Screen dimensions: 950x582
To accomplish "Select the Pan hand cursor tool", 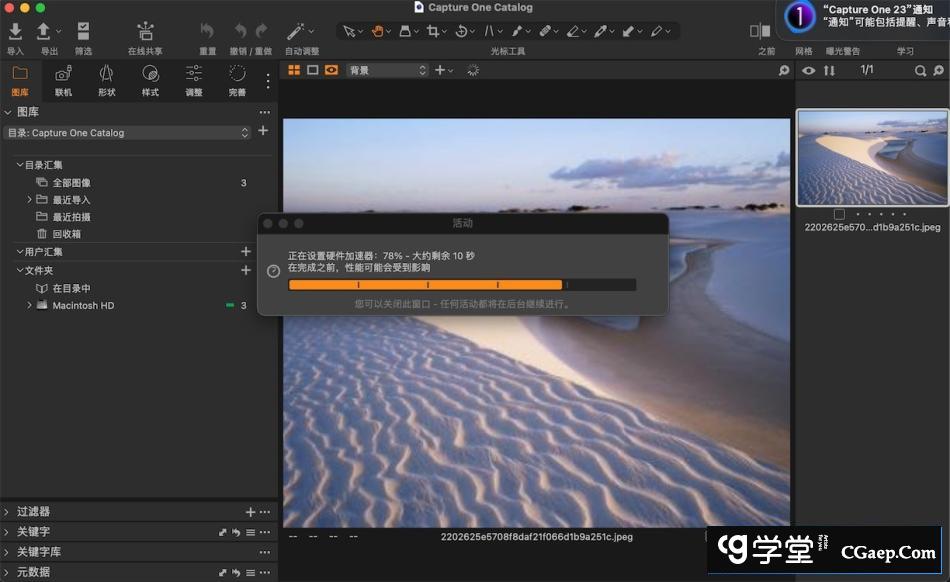I will pyautogui.click(x=378, y=31).
